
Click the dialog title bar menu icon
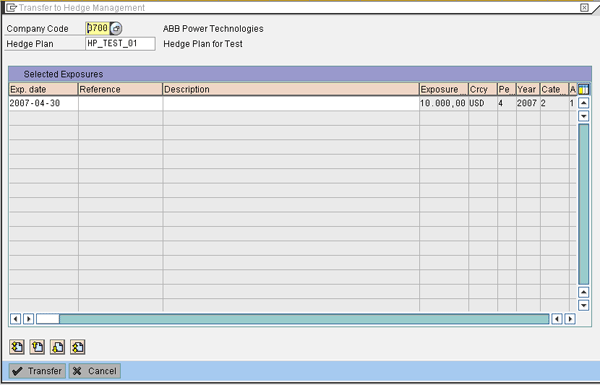[11, 8]
